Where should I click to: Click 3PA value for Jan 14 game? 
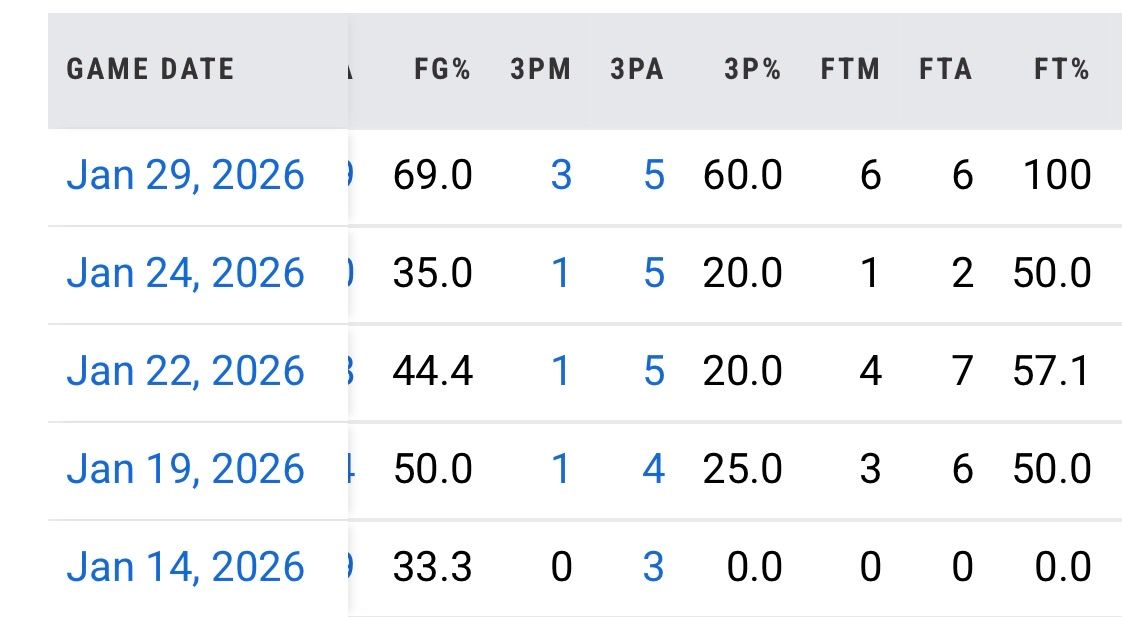653,567
